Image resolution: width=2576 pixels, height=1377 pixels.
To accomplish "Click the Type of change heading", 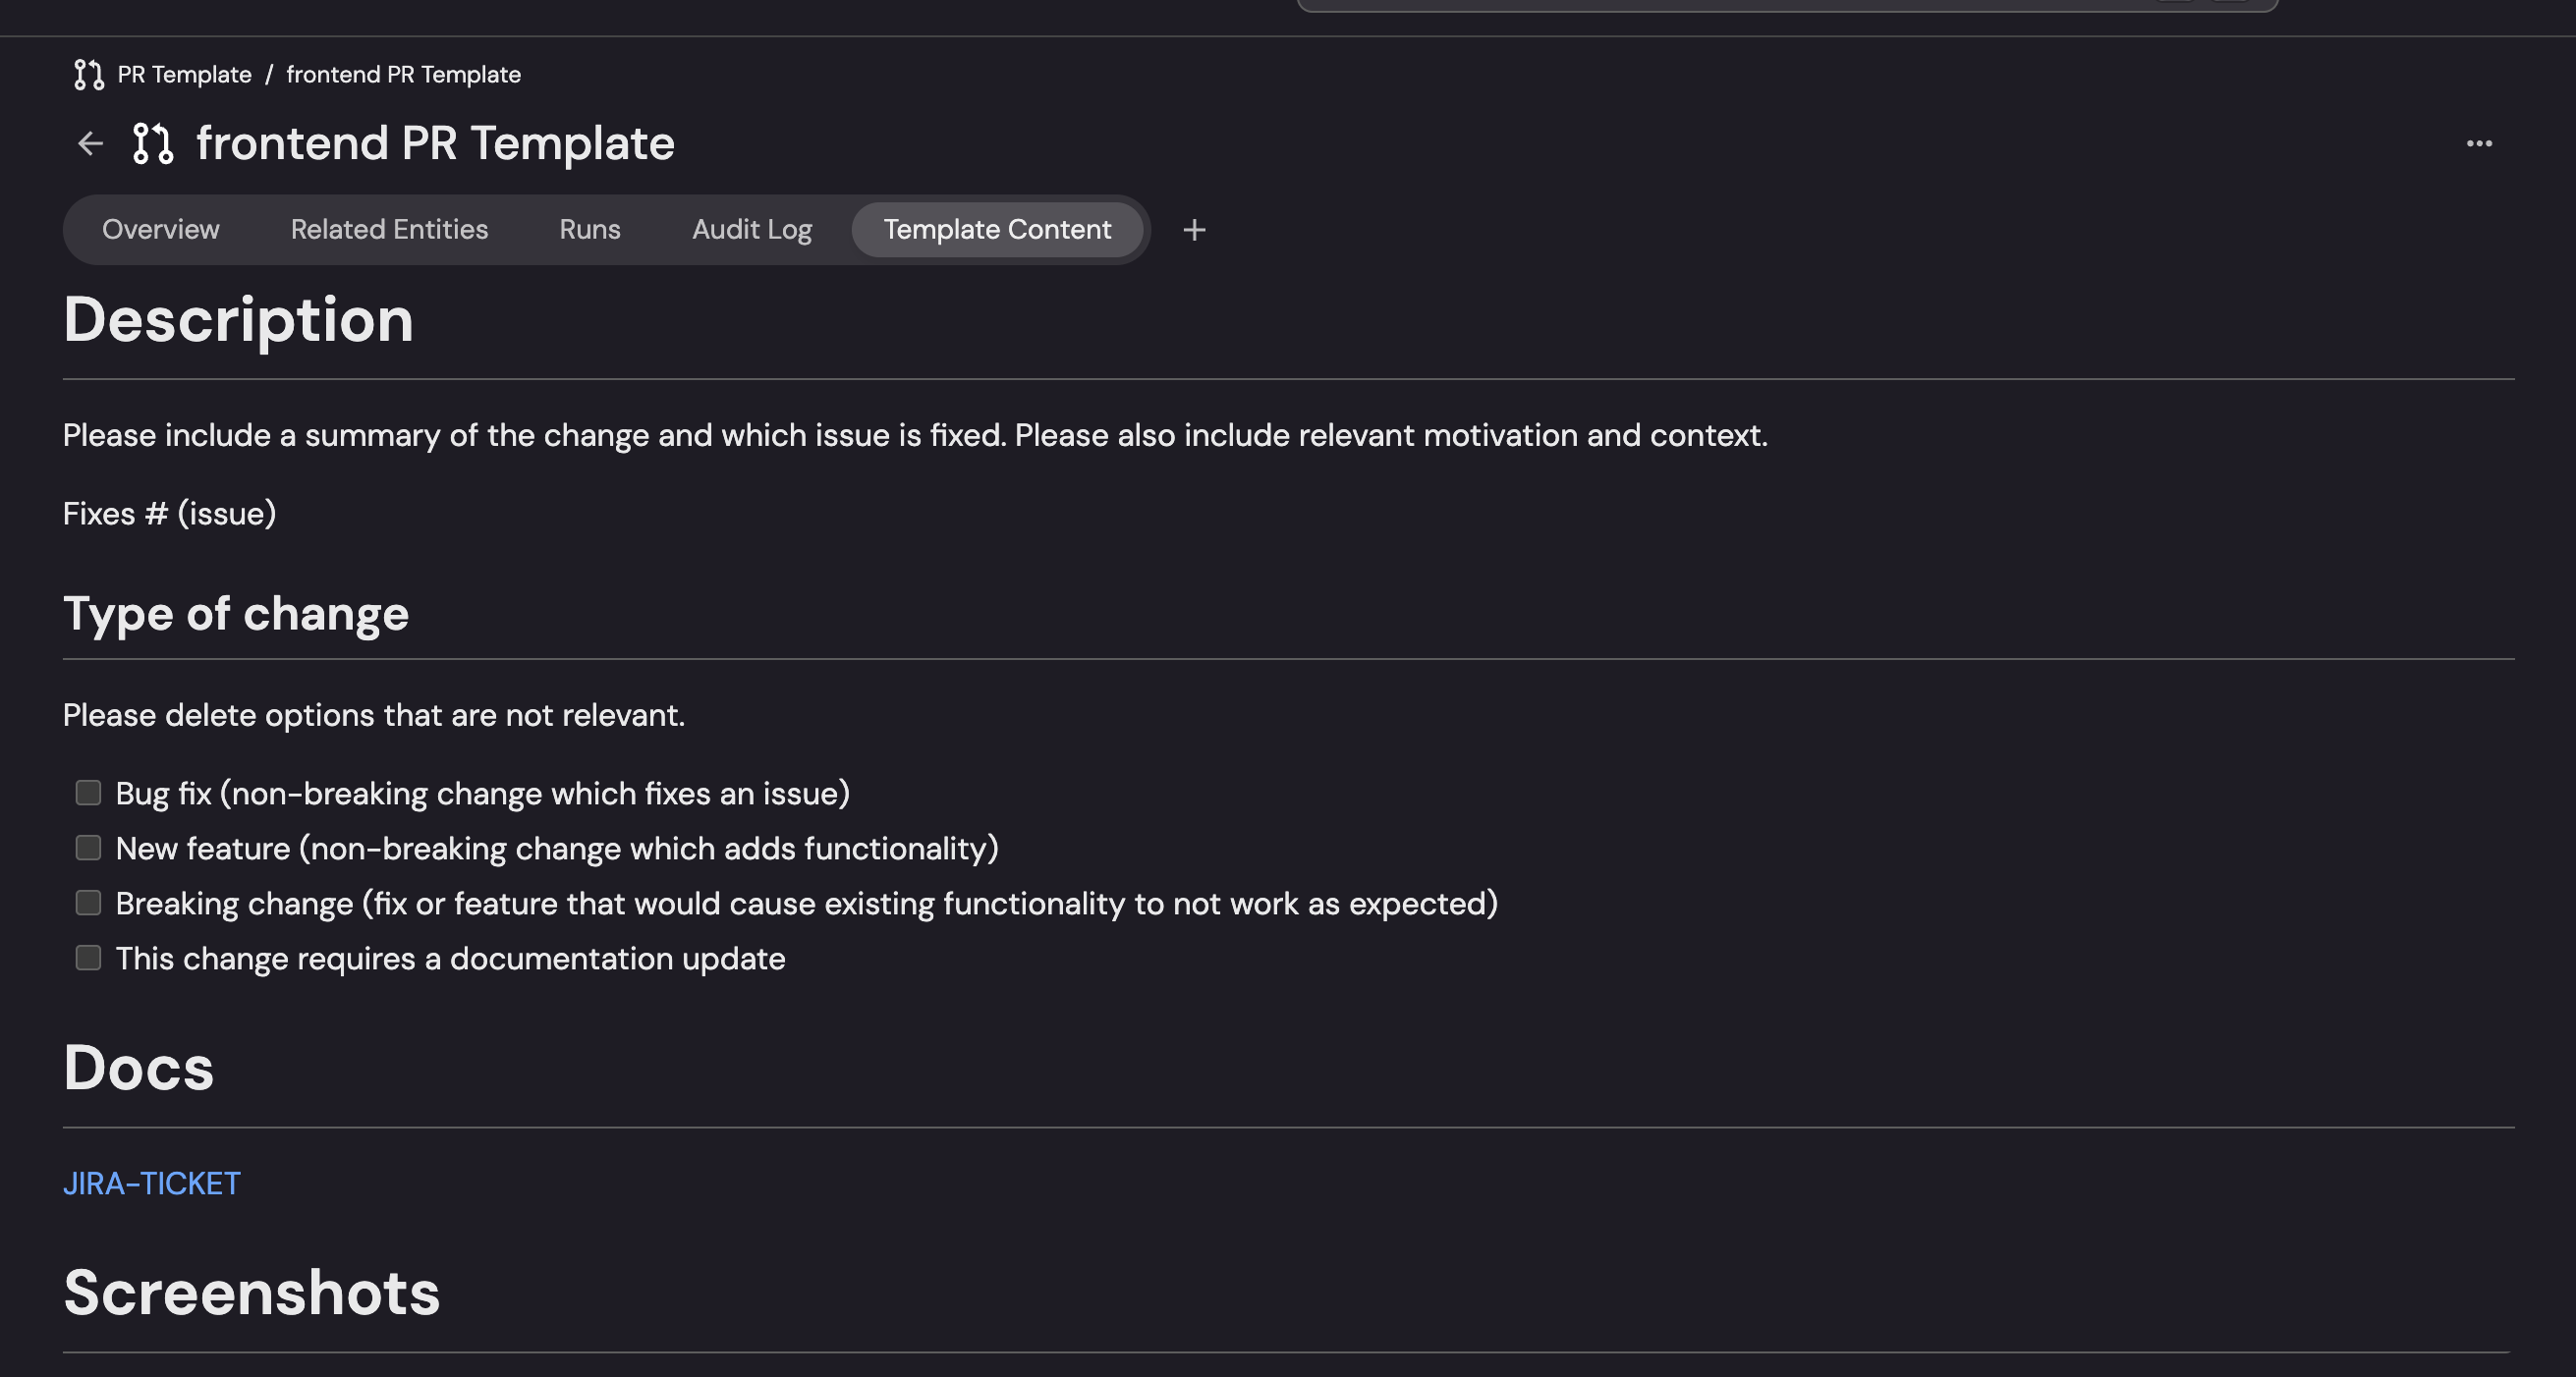I will click(236, 613).
